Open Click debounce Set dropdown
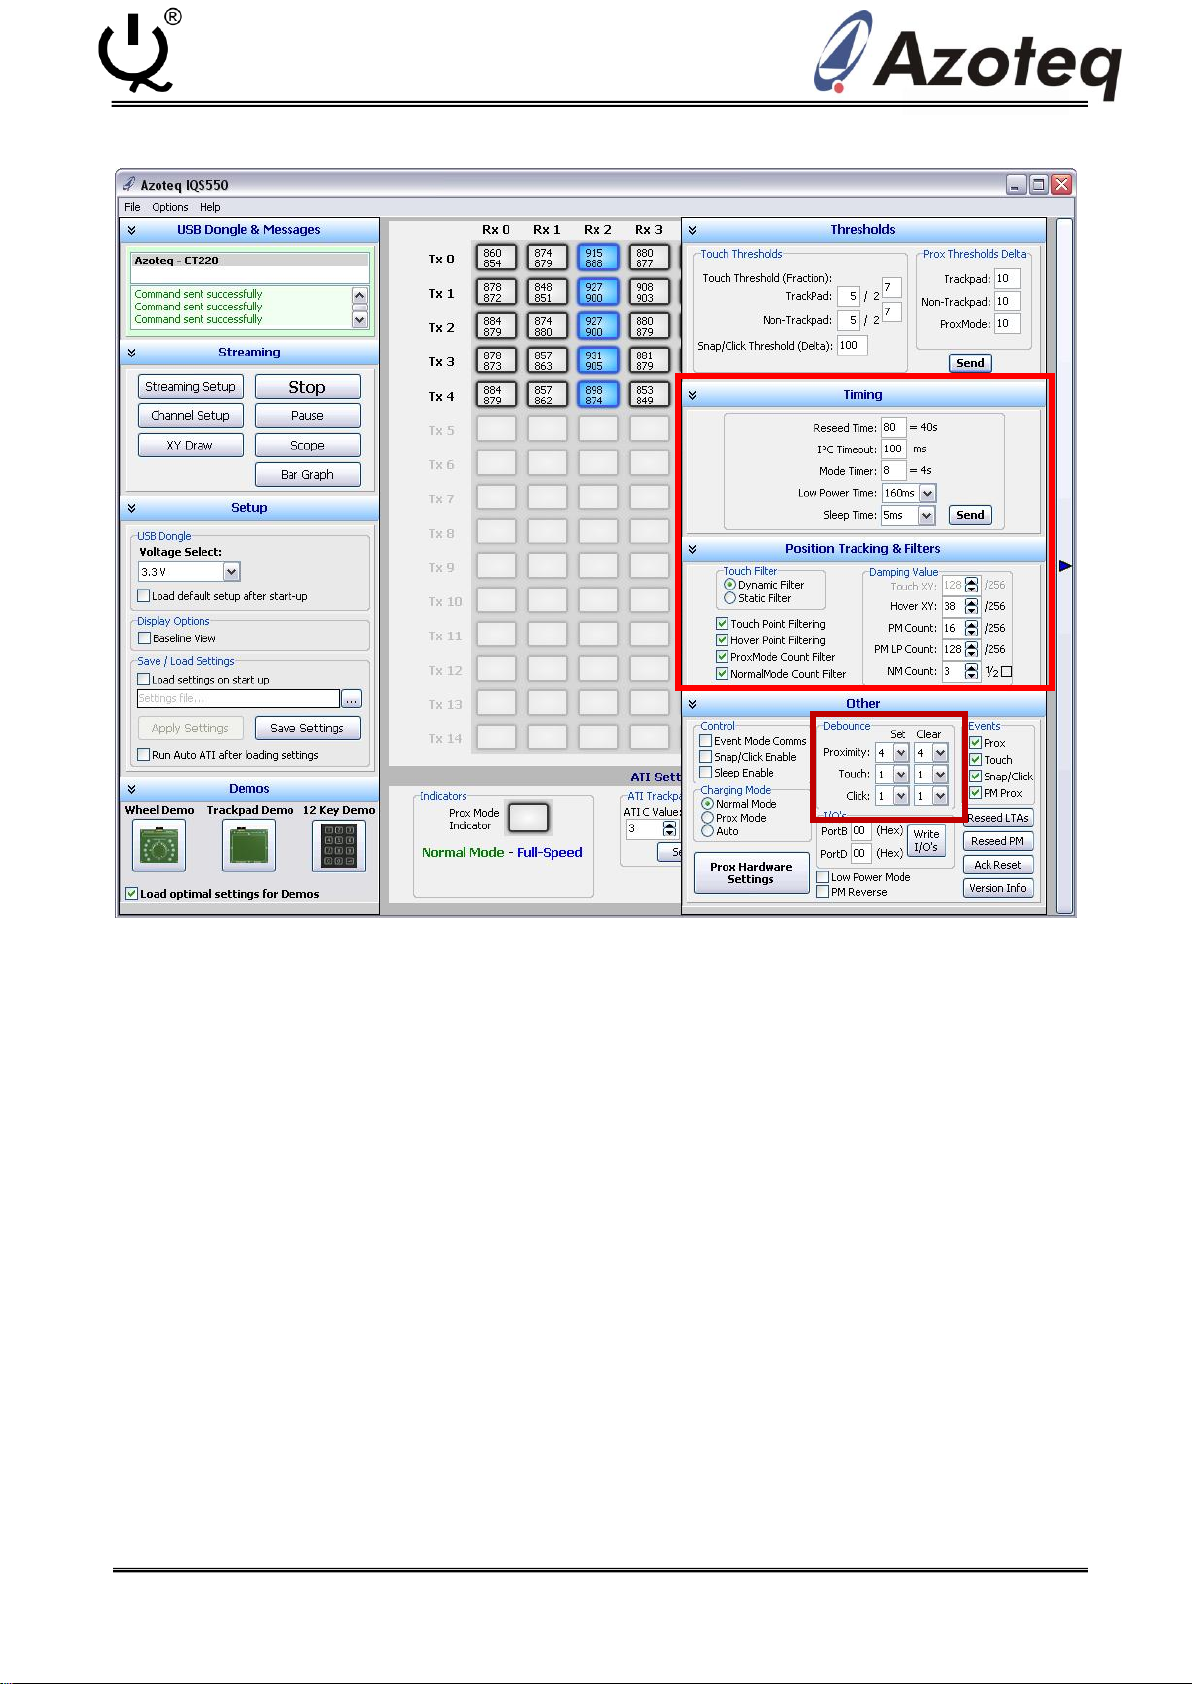Image resolution: width=1192 pixels, height=1684 pixels. point(901,797)
